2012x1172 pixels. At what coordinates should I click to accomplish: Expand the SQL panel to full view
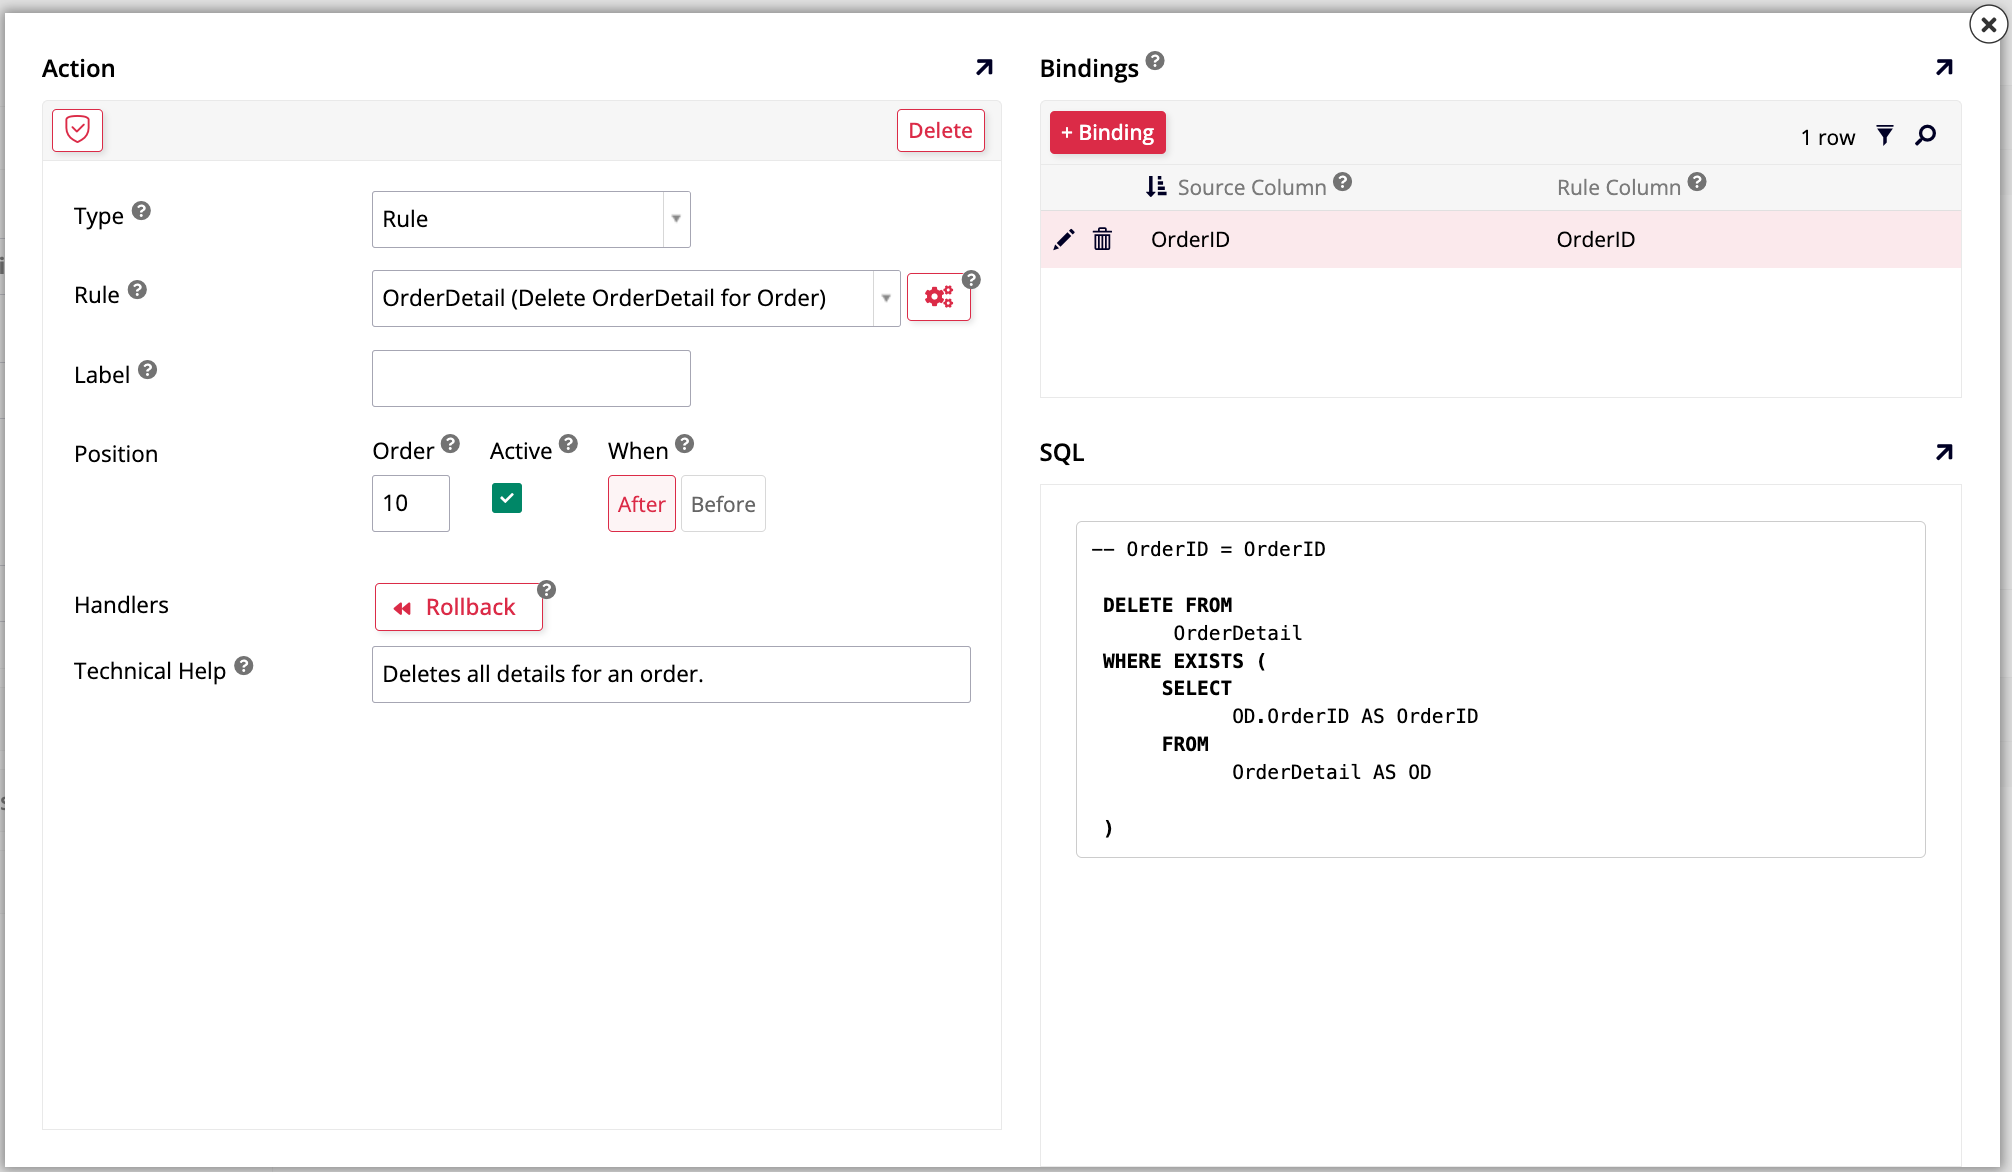[1944, 452]
